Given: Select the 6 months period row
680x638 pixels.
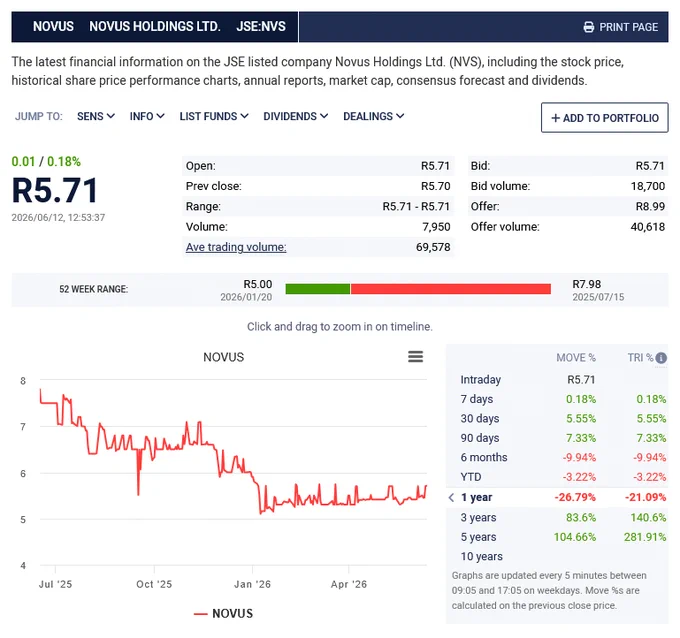Looking at the screenshot, I should [x=557, y=457].
